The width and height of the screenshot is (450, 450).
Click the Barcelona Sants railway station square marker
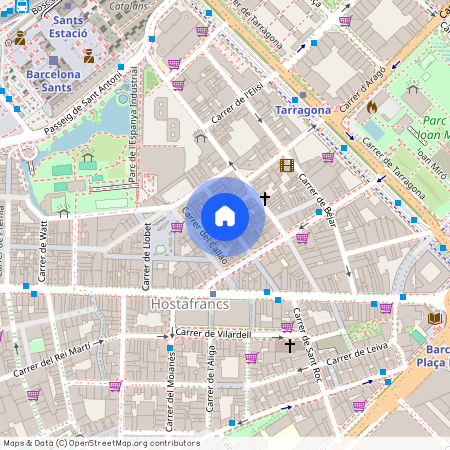tap(53, 61)
